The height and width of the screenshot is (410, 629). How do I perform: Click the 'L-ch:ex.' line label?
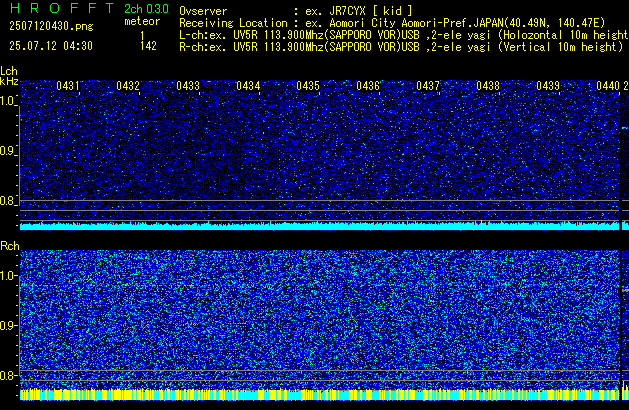click(203, 35)
